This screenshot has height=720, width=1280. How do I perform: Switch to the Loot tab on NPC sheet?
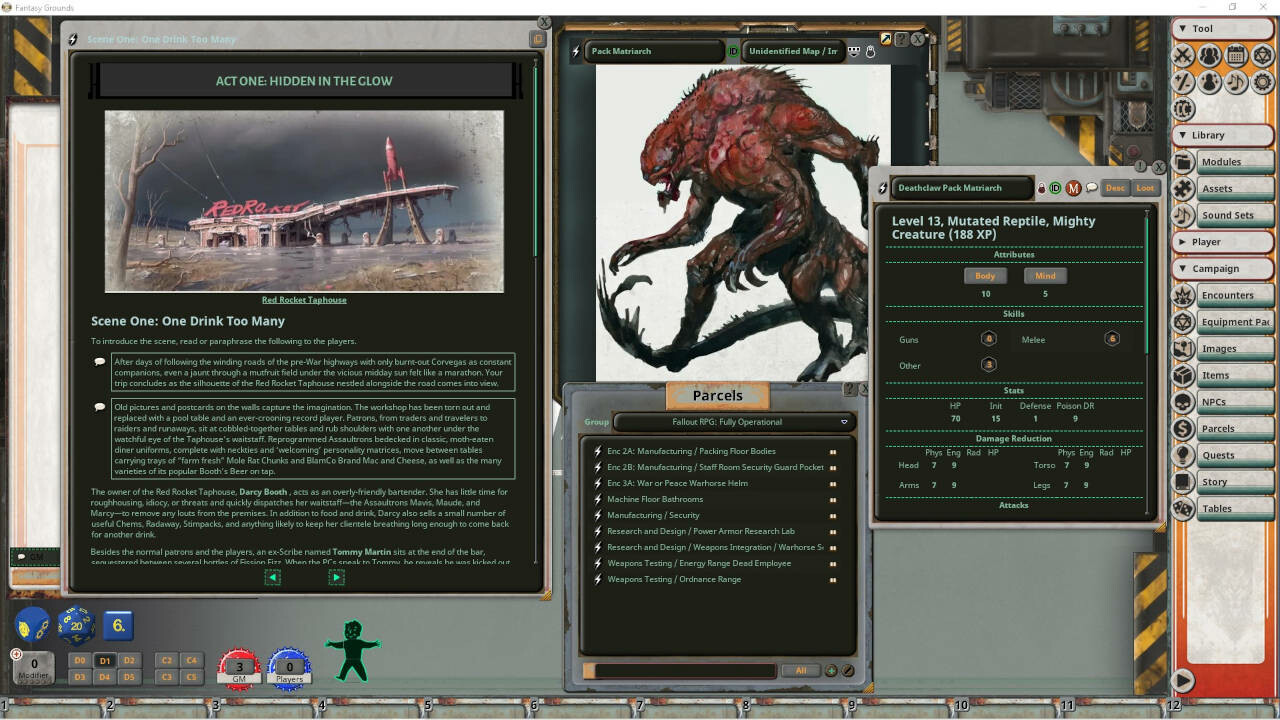1145,188
